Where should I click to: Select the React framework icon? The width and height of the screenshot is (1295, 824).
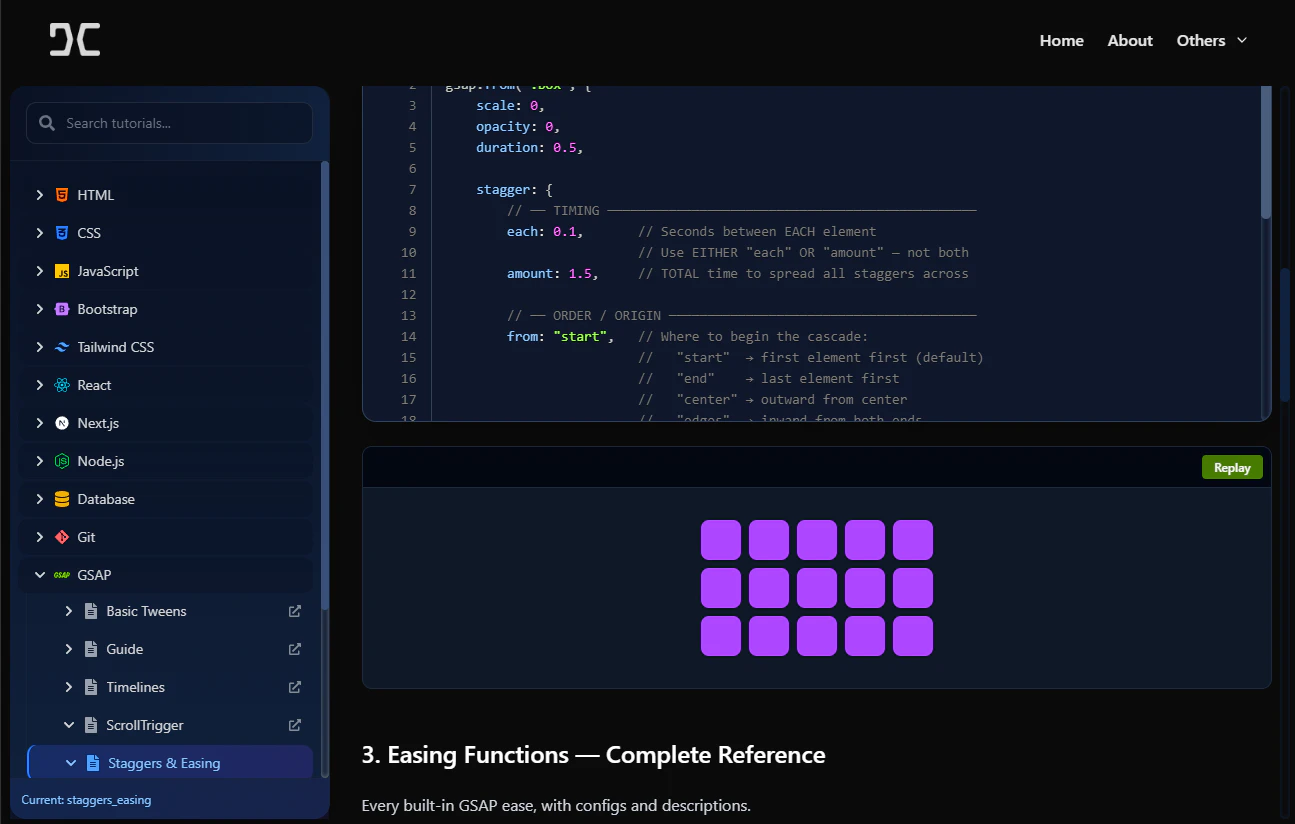(x=62, y=384)
